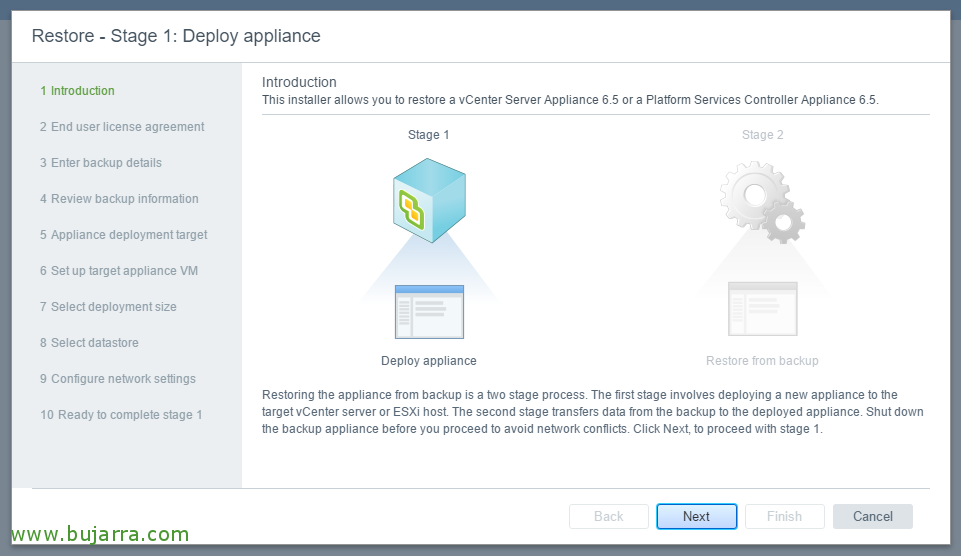Screen dimensions: 961x556
Task: Click the Back button
Action: pyautogui.click(x=609, y=517)
